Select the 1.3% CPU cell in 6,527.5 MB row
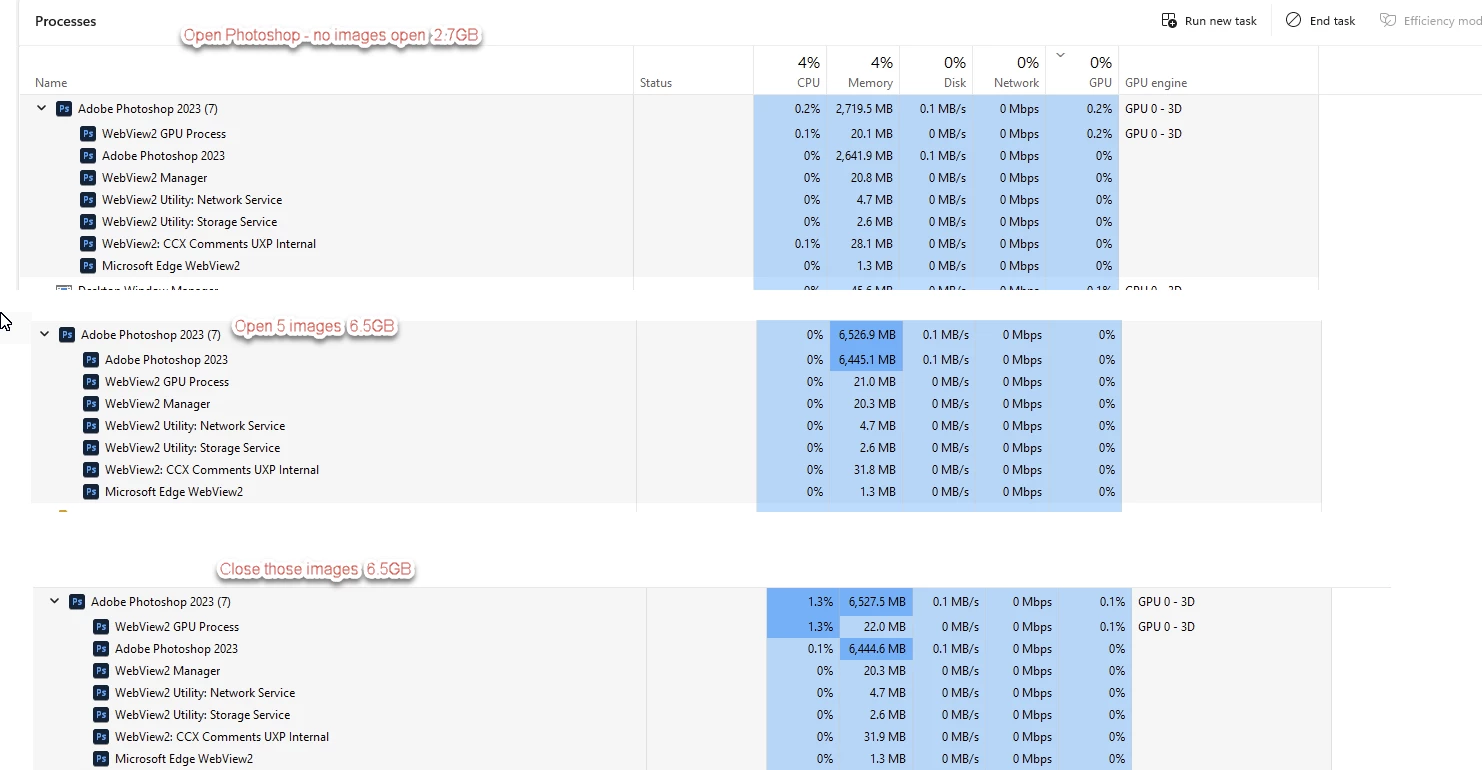Viewport: 1482px width, 770px height. click(x=802, y=602)
